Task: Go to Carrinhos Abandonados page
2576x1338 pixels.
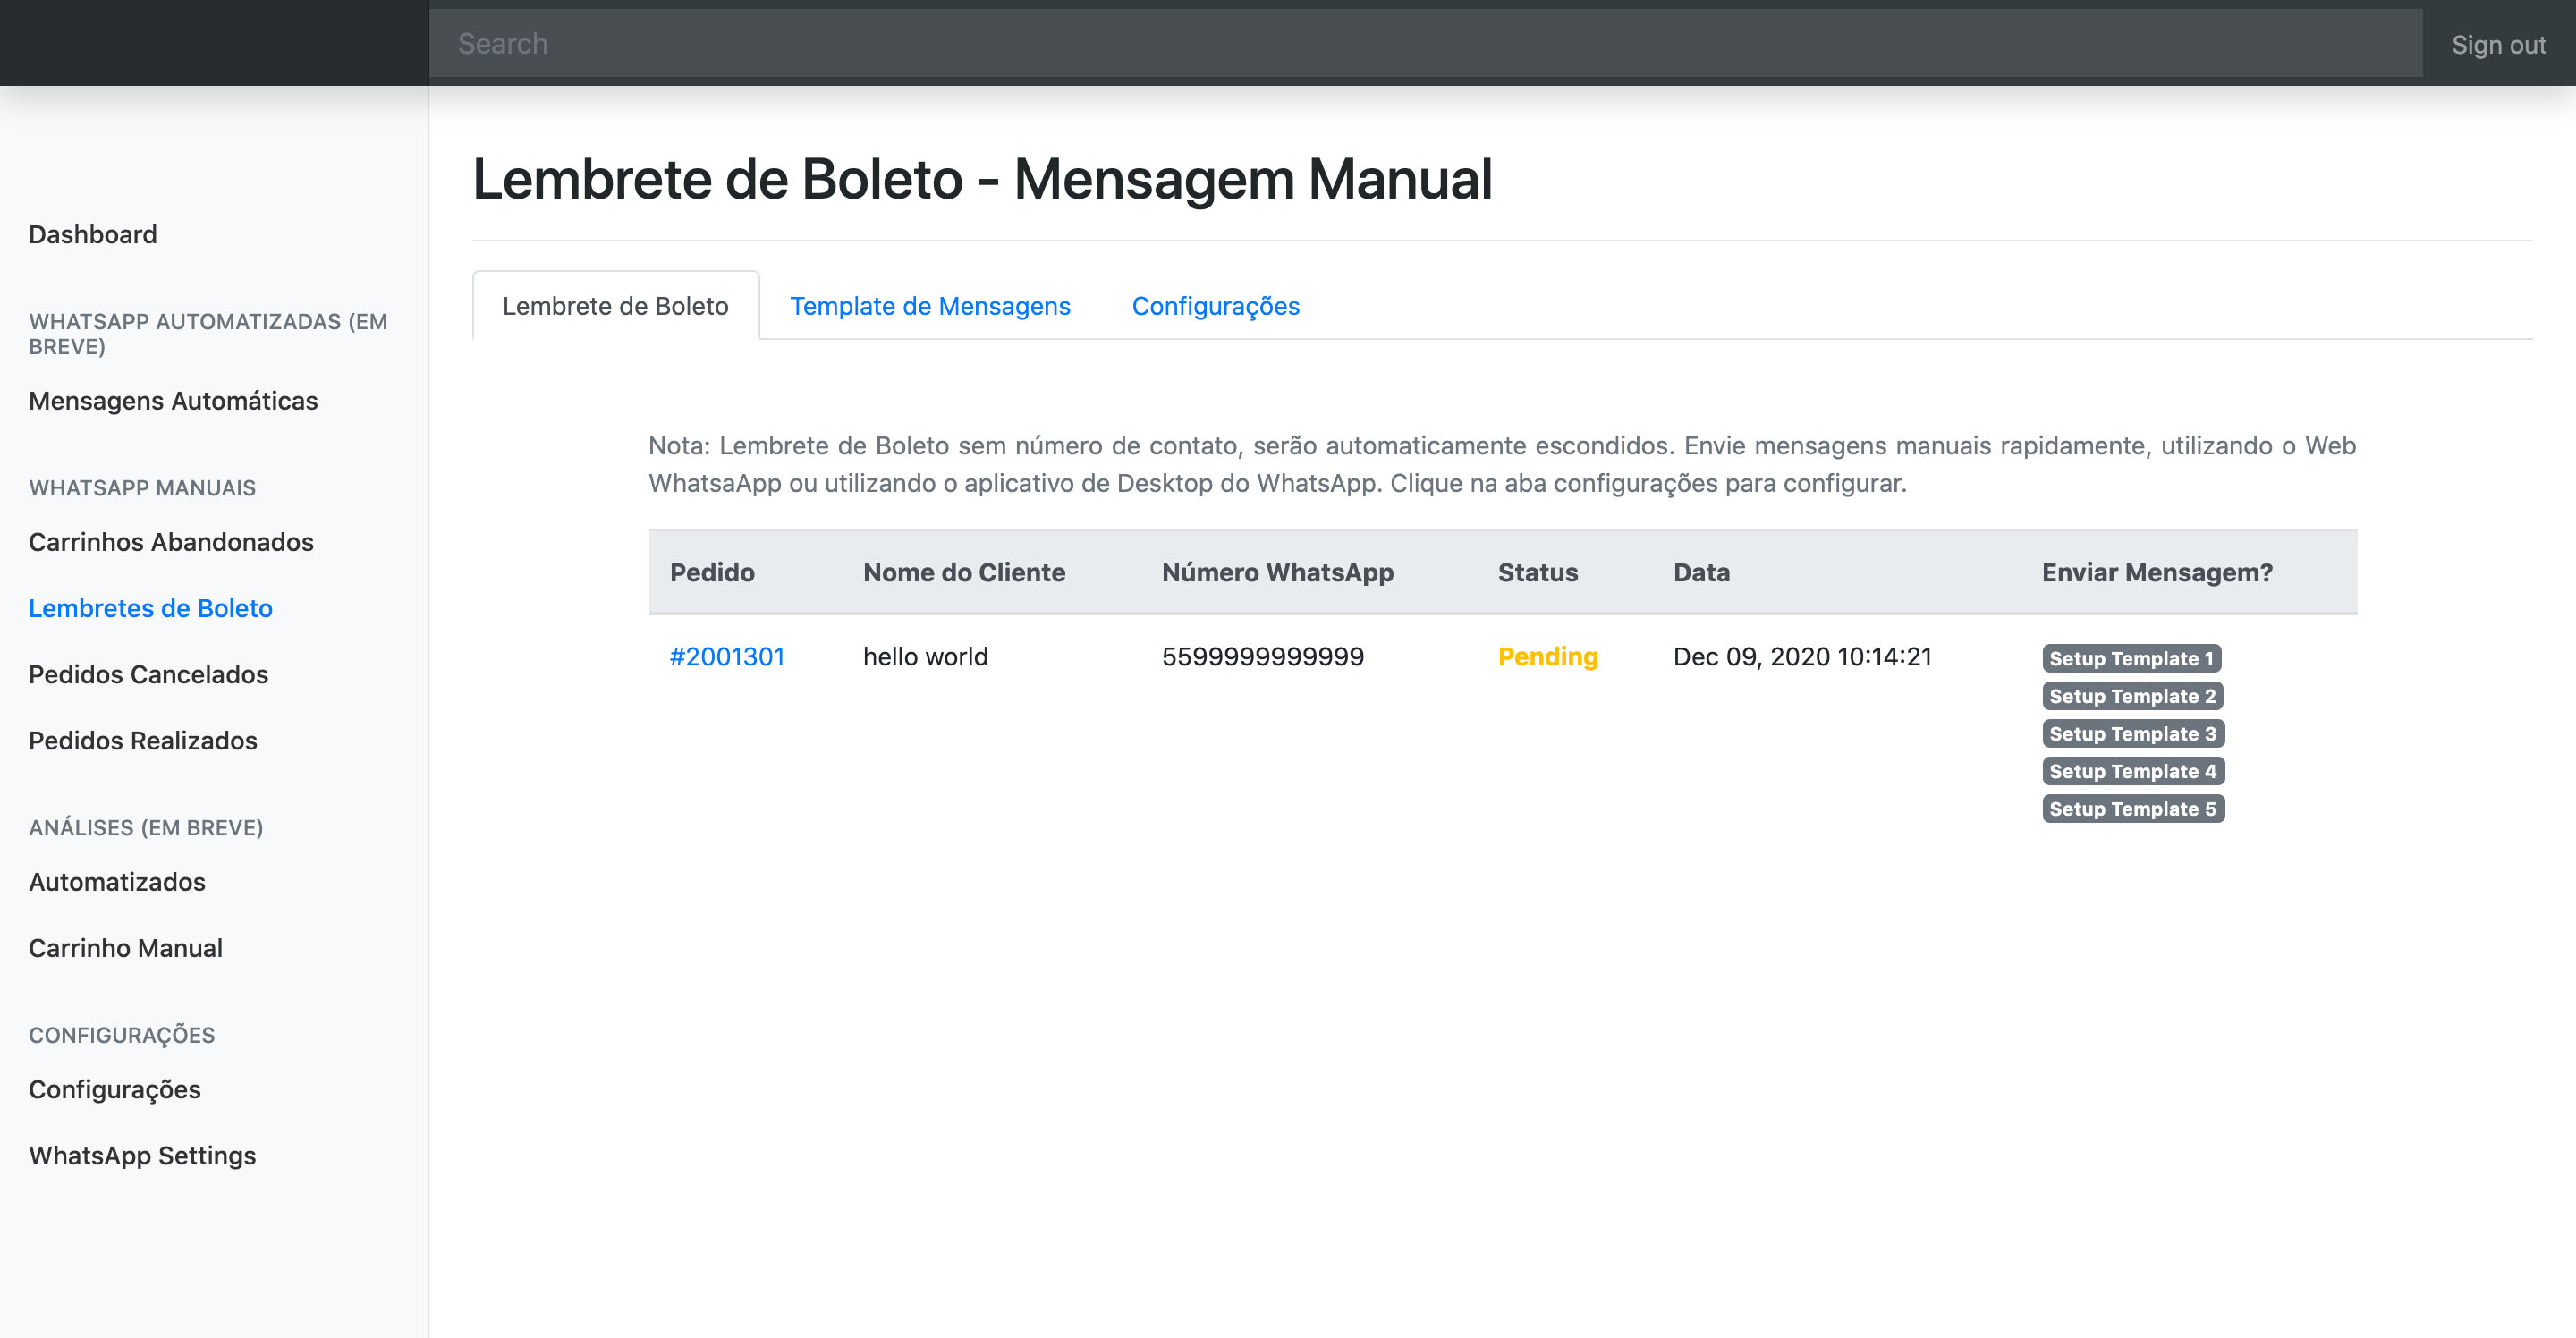Action: [x=171, y=541]
